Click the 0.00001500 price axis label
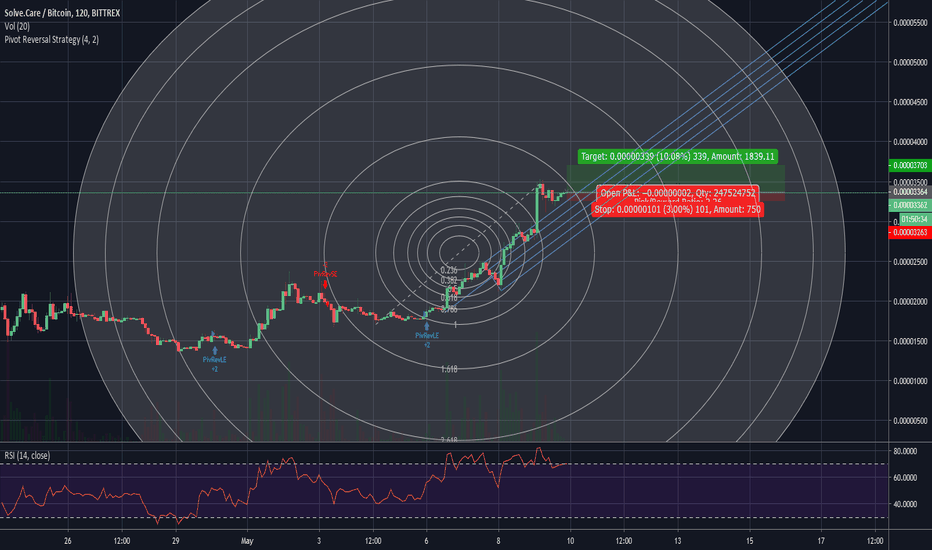932x550 pixels. click(x=910, y=341)
